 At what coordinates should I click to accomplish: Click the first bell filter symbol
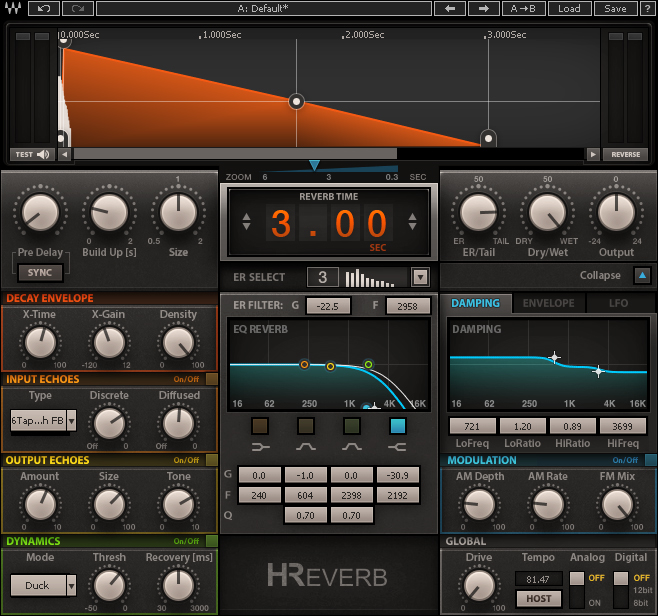pyautogui.click(x=306, y=447)
